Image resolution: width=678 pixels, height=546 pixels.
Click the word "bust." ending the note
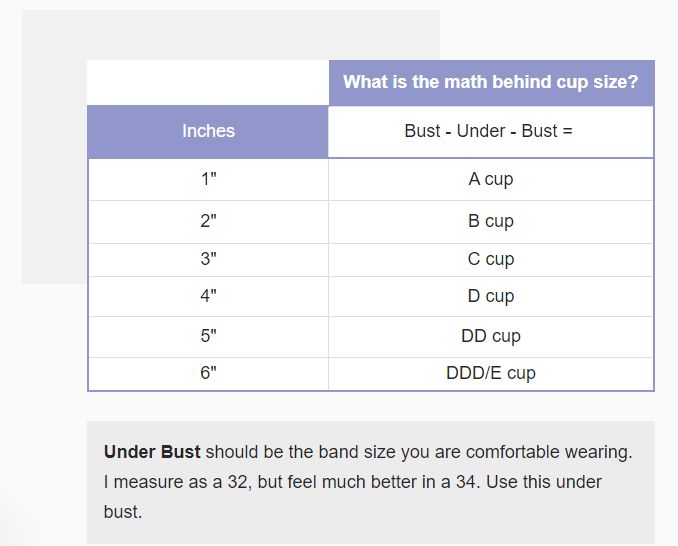pyautogui.click(x=123, y=512)
